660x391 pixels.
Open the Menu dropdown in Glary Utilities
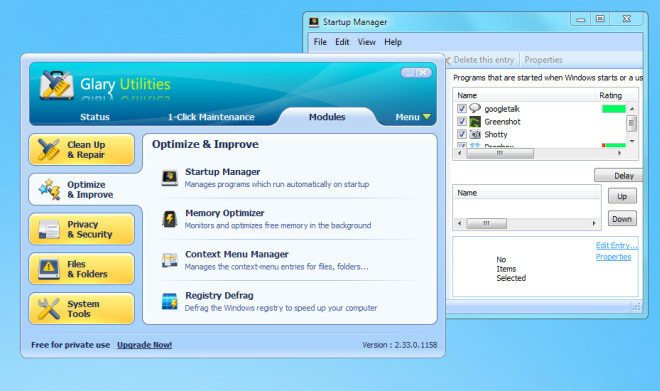(x=412, y=117)
